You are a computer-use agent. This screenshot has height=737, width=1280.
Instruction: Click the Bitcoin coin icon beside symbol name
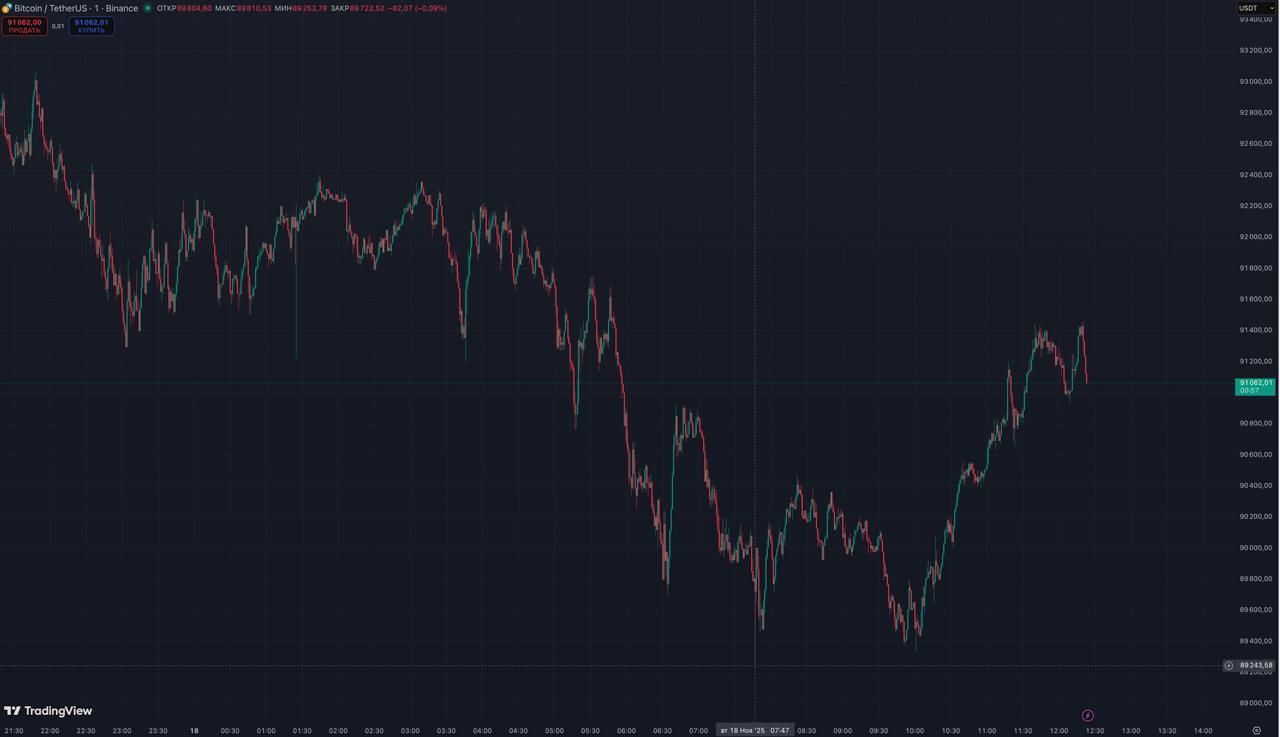(6, 8)
